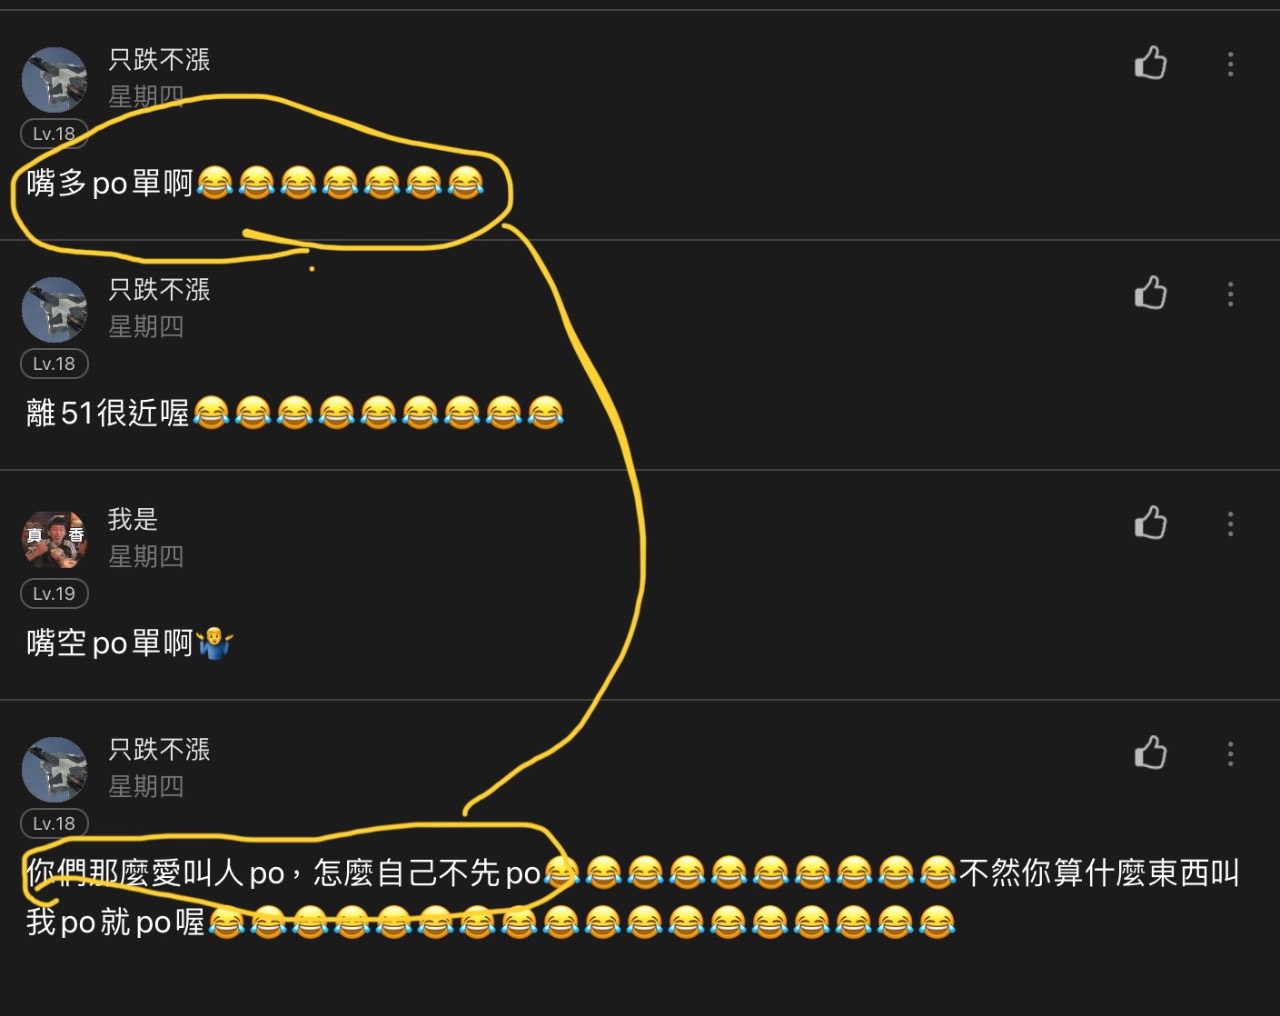The width and height of the screenshot is (1280, 1016).
Task: Click the Lv.19 level badge
Action: click(54, 594)
